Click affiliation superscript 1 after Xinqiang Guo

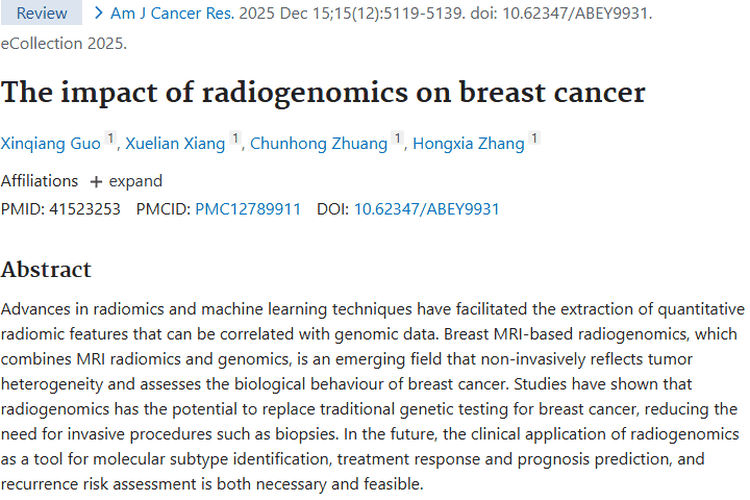pyautogui.click(x=110, y=139)
